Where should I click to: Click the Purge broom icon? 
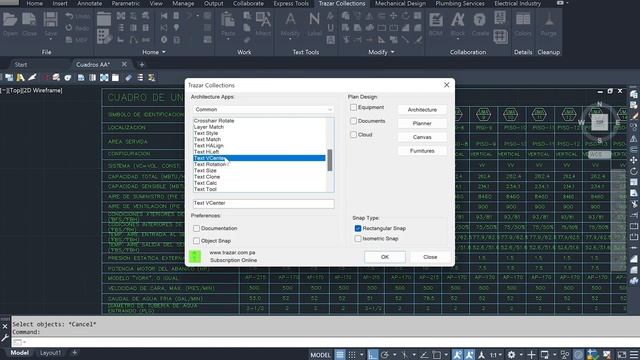point(549,20)
